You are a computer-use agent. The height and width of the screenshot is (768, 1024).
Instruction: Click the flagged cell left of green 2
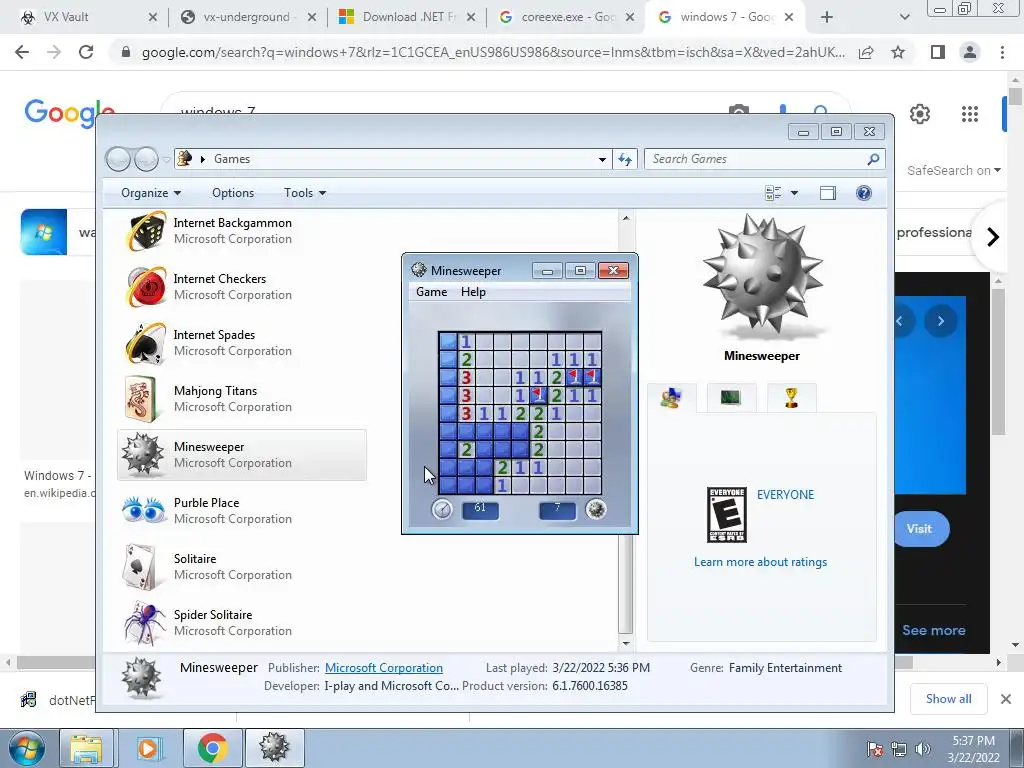coord(537,395)
